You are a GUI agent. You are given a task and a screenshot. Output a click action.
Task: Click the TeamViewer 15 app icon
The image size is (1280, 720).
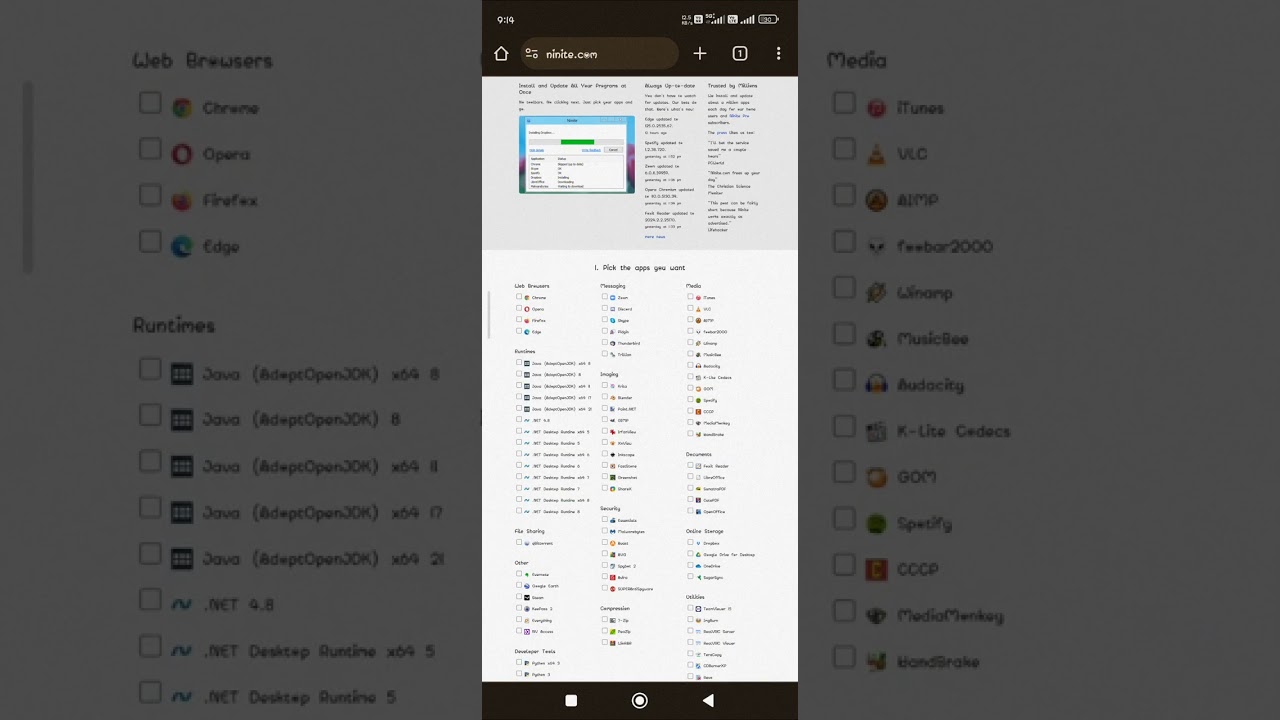(699, 609)
